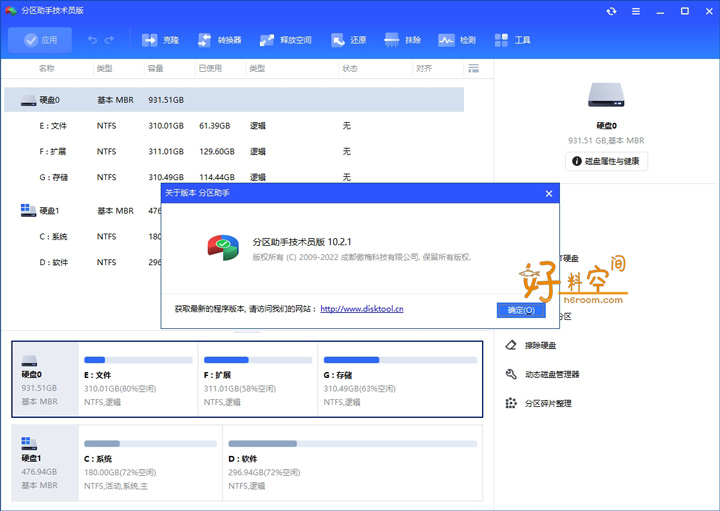Select the G: 存储 block in disk map
Viewport: 720px width, 511px height.
tap(400, 379)
